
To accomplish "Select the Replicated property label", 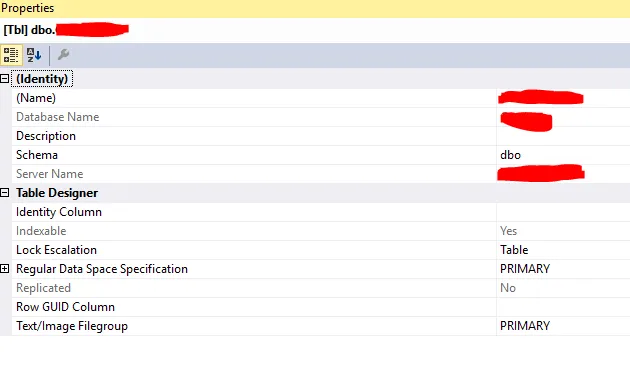I will click(x=43, y=288).
